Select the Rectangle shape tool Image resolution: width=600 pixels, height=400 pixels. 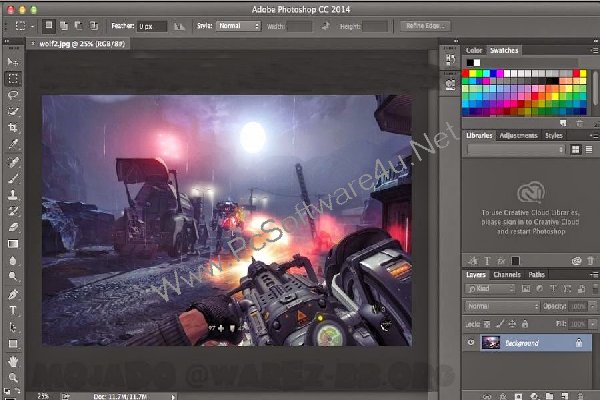(13, 344)
